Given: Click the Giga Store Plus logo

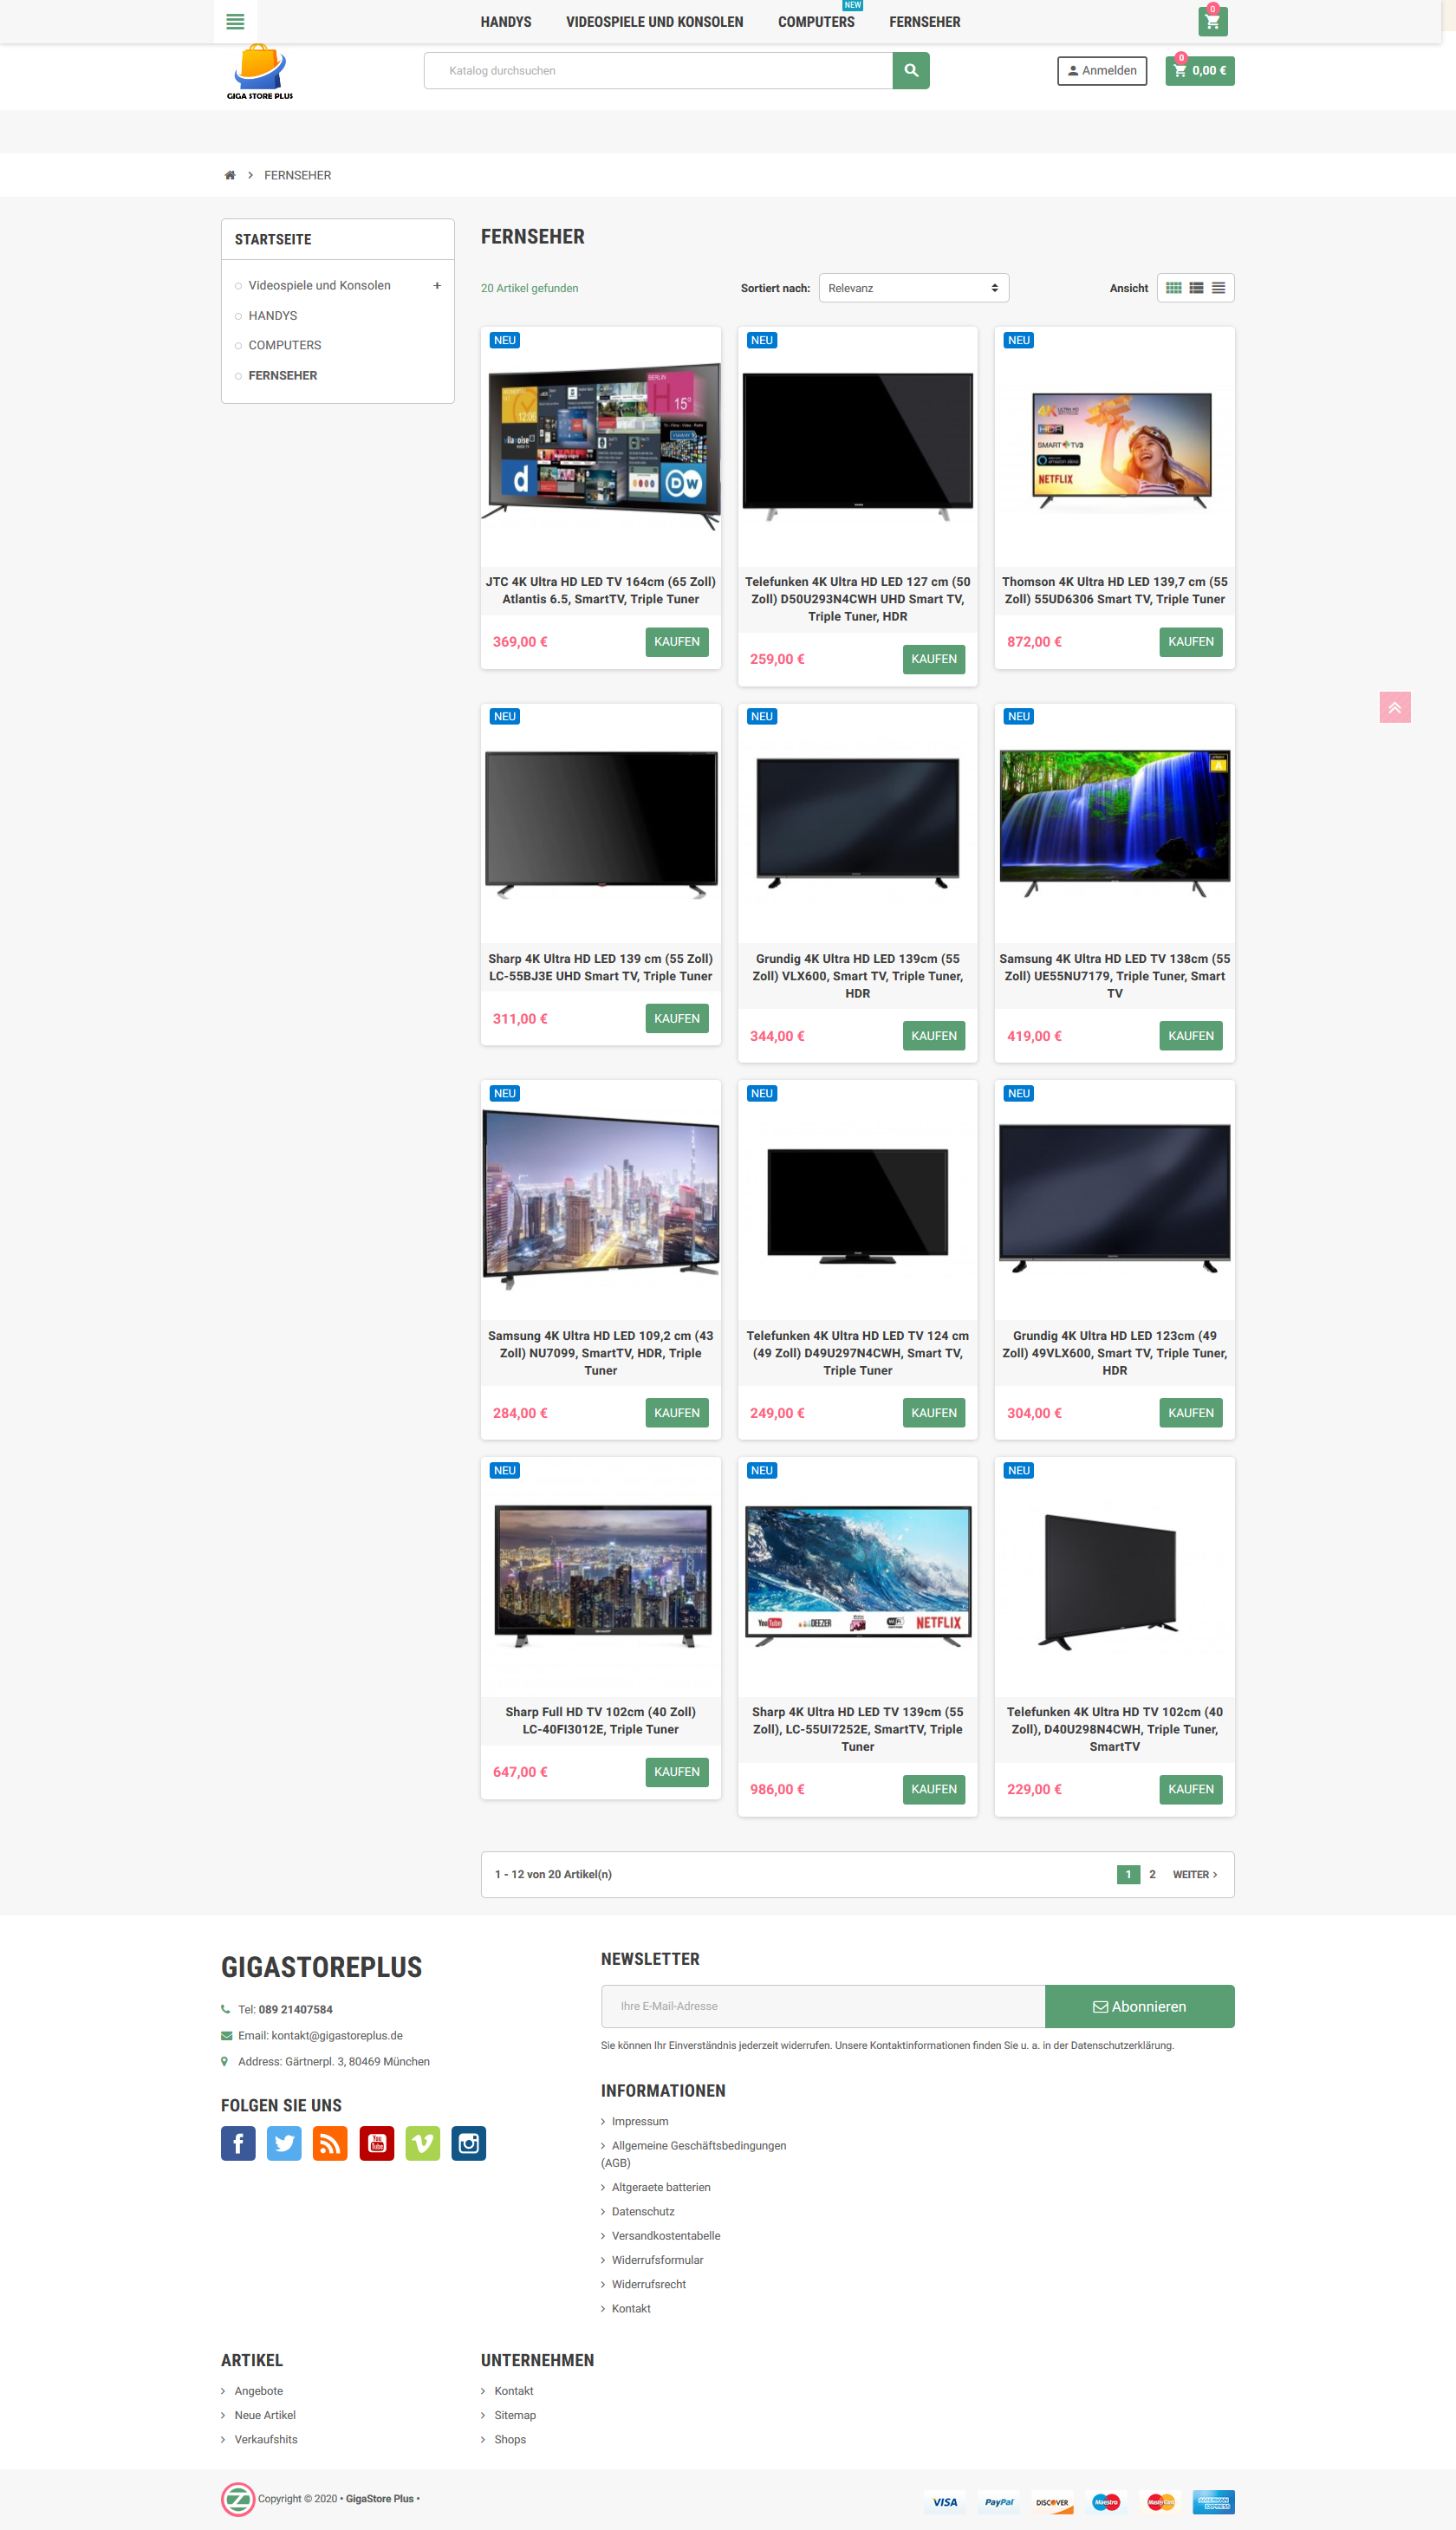Looking at the screenshot, I should click(259, 71).
